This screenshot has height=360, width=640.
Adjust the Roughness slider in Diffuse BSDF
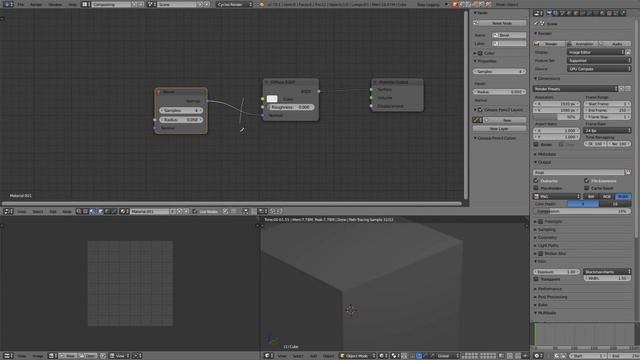[292, 107]
